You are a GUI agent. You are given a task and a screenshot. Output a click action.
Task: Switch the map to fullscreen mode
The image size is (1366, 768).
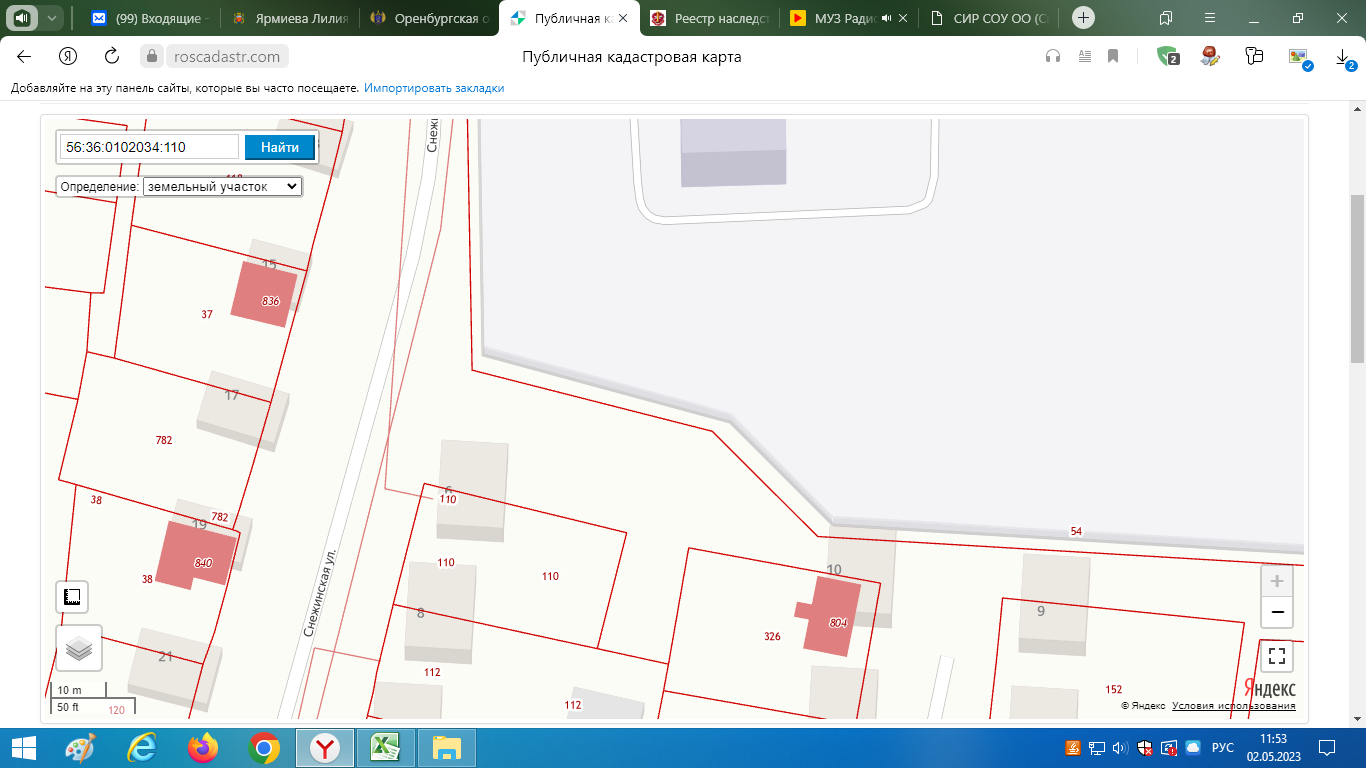coord(1276,656)
